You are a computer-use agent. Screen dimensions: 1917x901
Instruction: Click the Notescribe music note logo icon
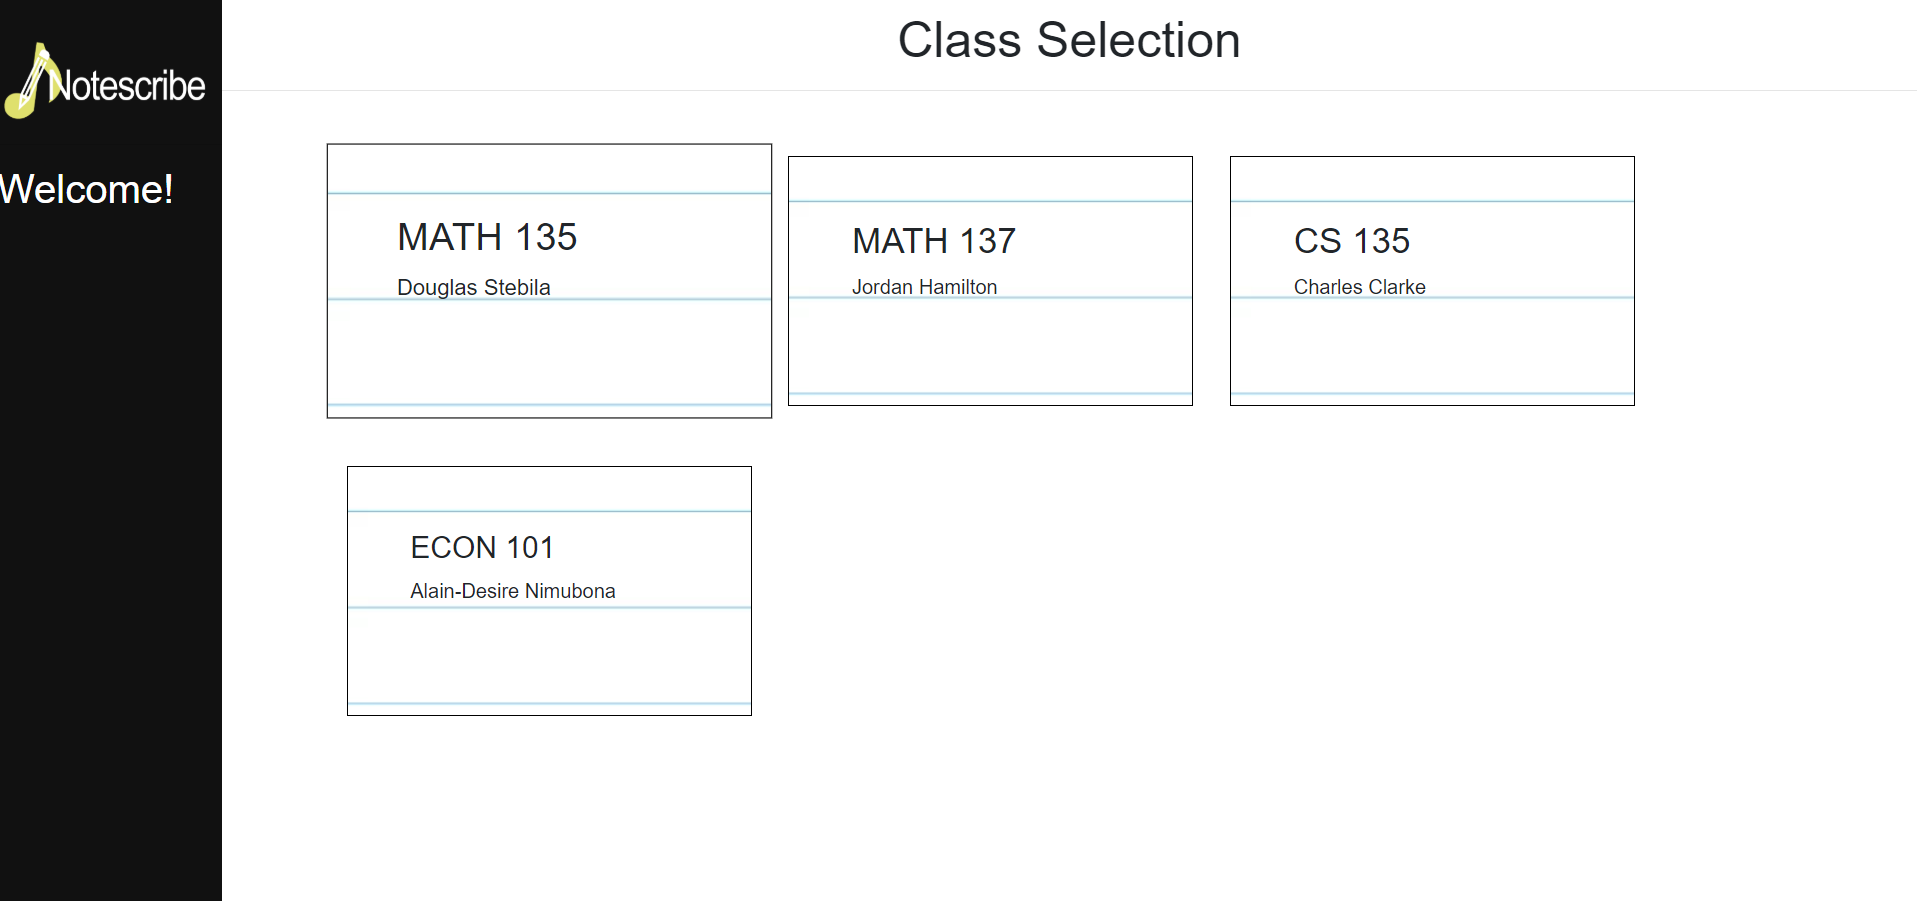pyautogui.click(x=28, y=82)
